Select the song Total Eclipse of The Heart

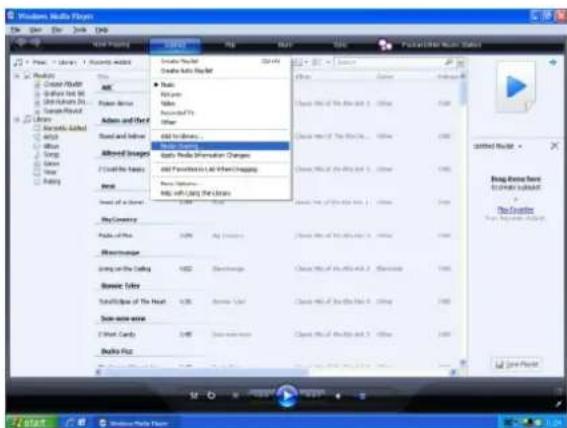tap(132, 301)
